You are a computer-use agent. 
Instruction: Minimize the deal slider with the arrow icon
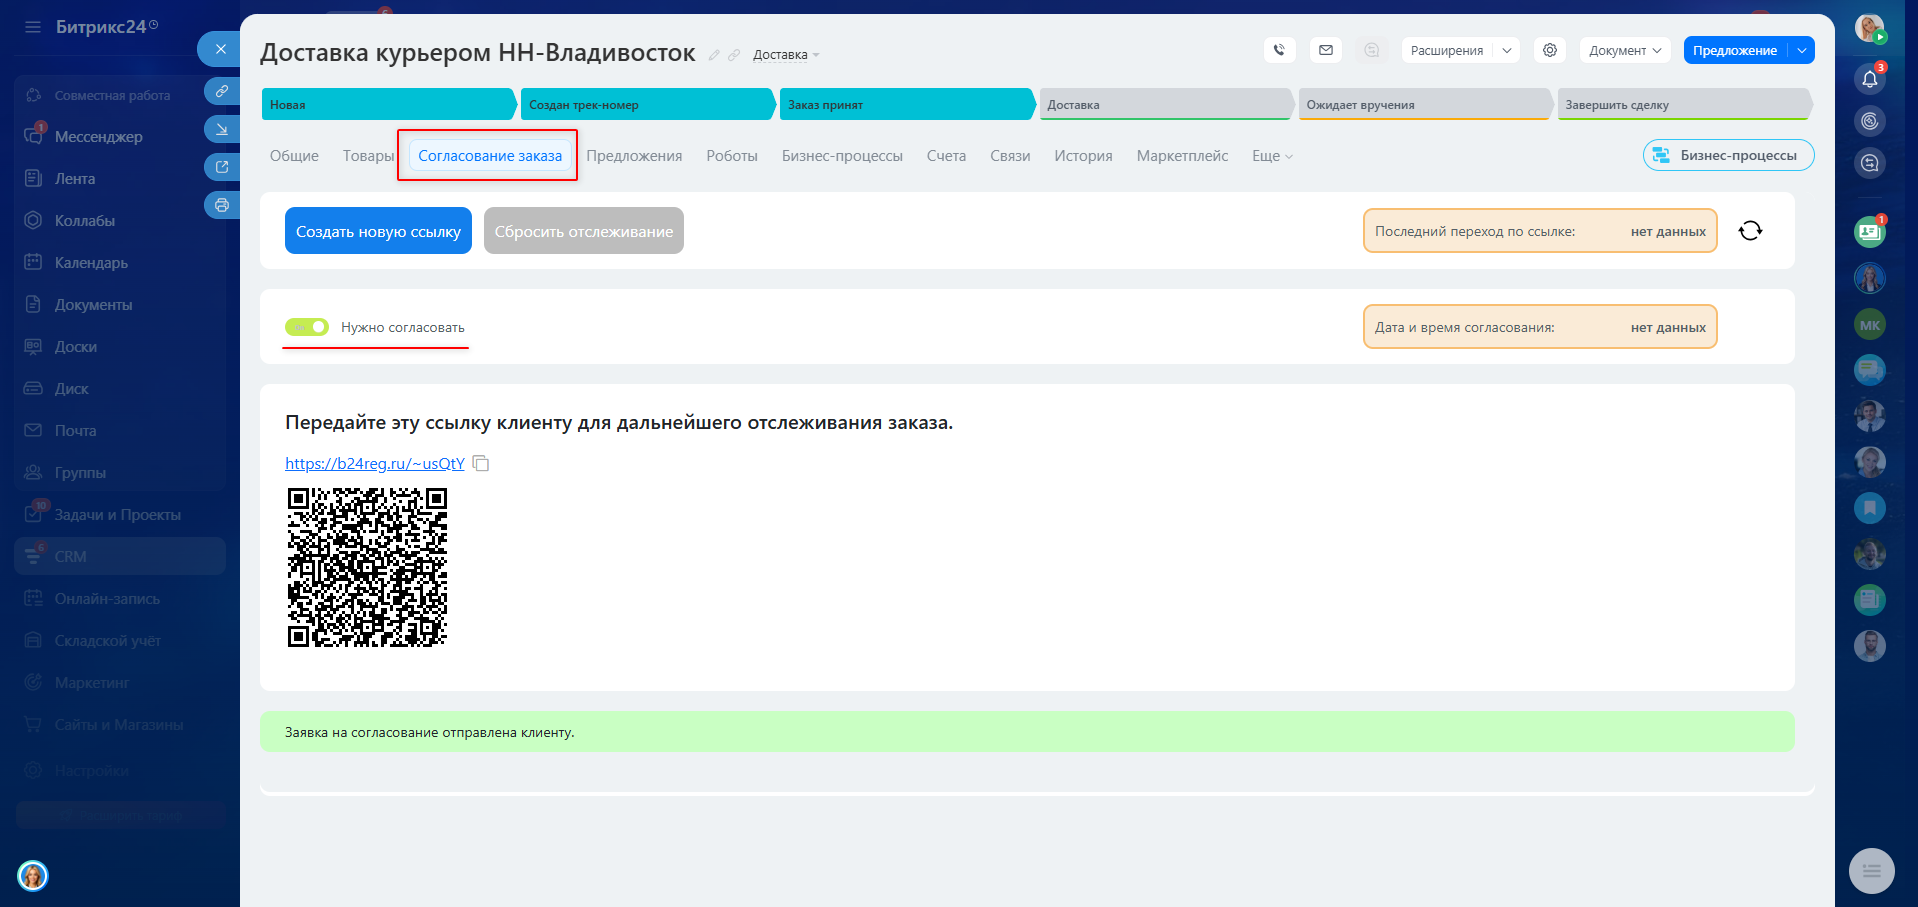tap(221, 129)
